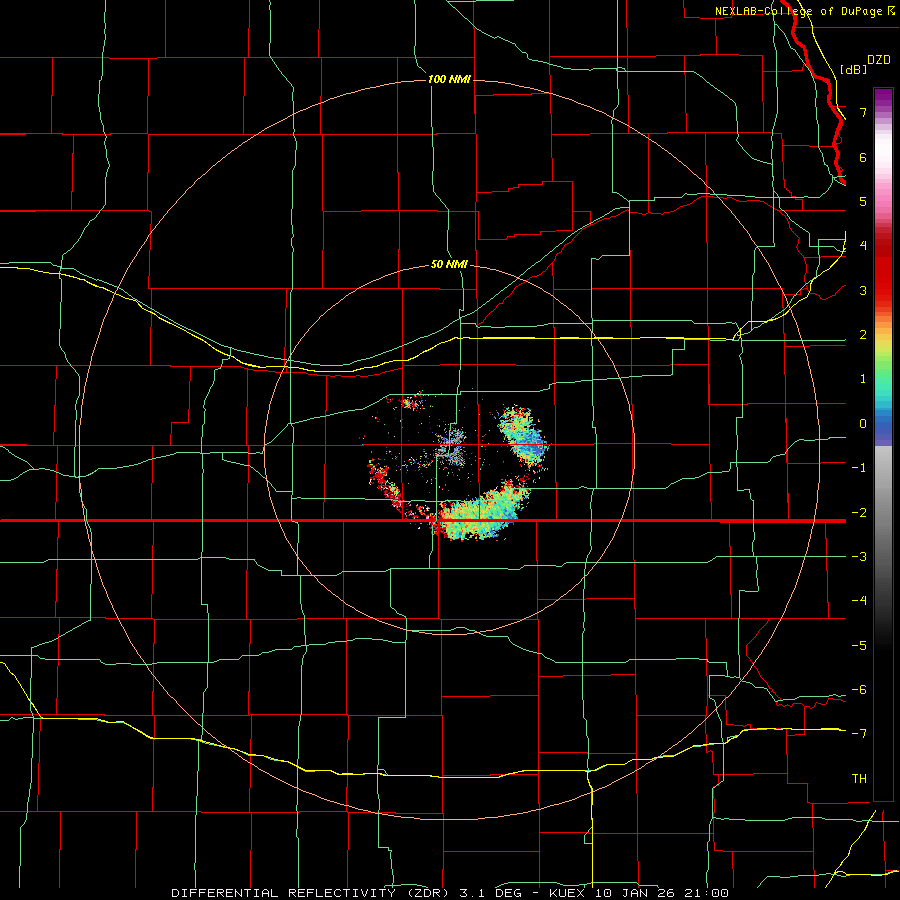Click the ZDR color scale bar
Screen dimensions: 900x900
tap(883, 444)
